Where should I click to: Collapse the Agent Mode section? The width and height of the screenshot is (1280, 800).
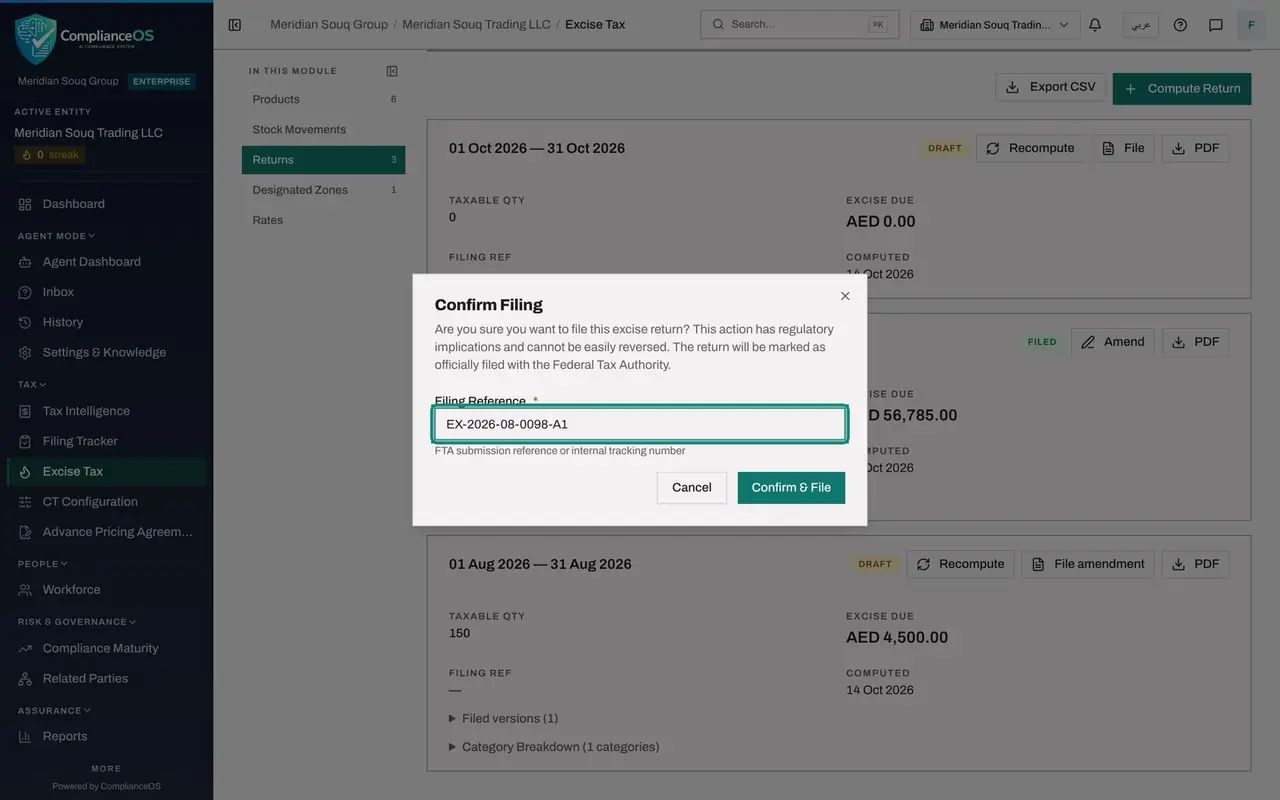click(x=56, y=236)
